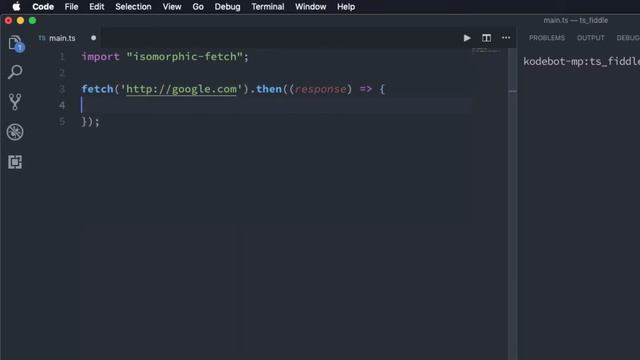Click the then method on line 3
640x360 pixels.
tap(269, 89)
